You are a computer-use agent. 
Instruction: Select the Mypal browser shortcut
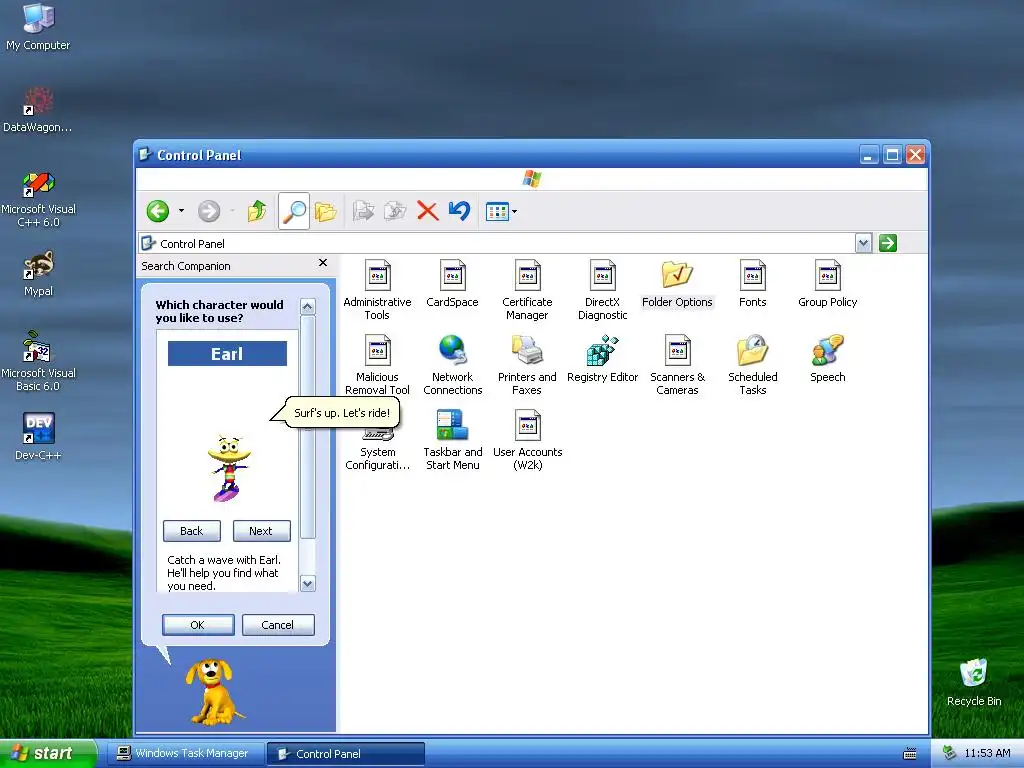pyautogui.click(x=38, y=274)
